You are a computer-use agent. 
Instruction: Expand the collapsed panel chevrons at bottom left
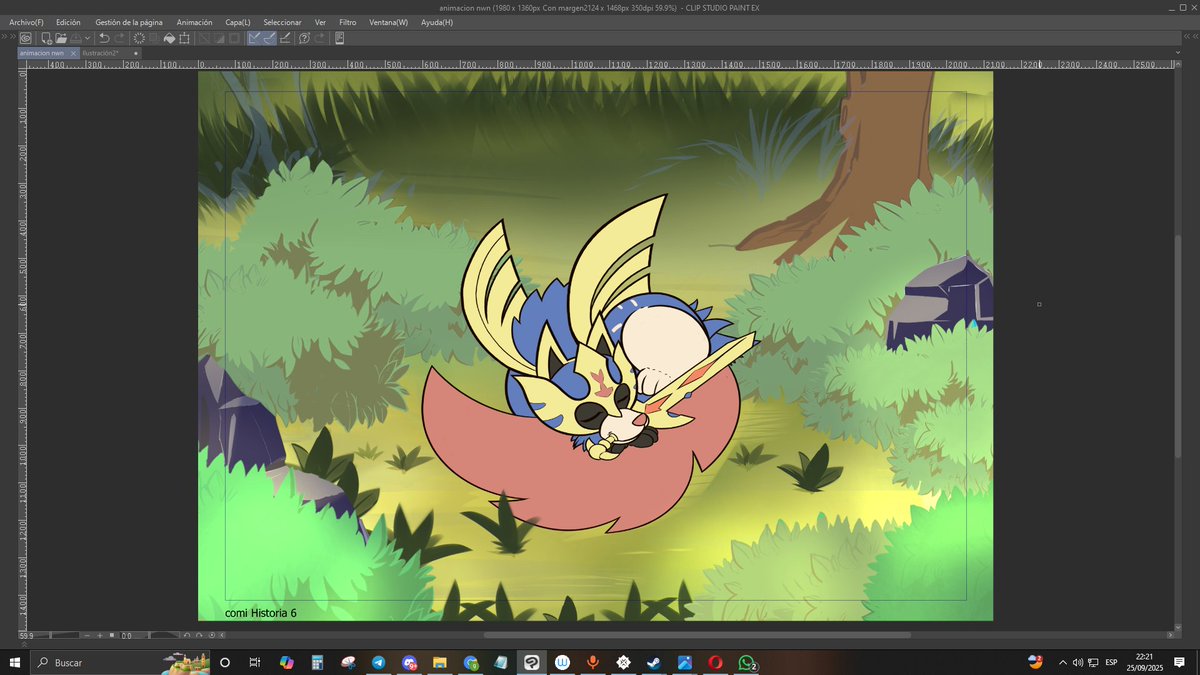[x=24, y=643]
